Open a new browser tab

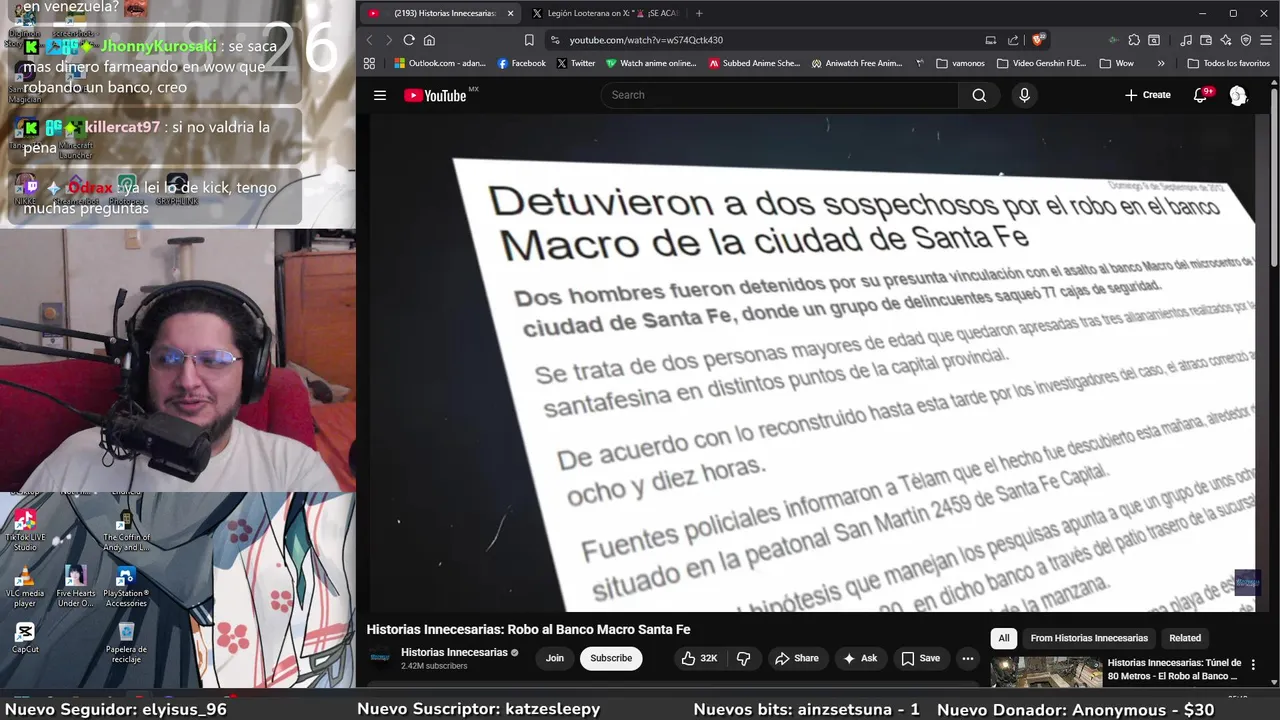(699, 13)
